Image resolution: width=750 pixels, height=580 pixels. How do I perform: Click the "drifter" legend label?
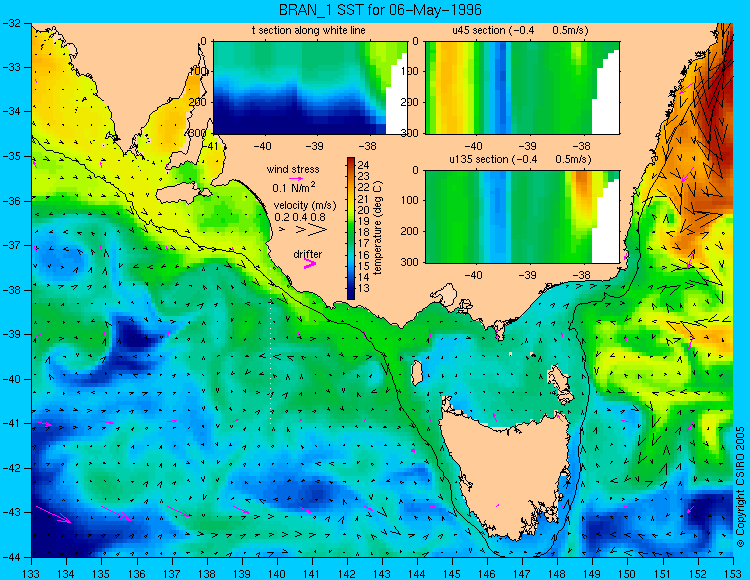click(x=308, y=254)
